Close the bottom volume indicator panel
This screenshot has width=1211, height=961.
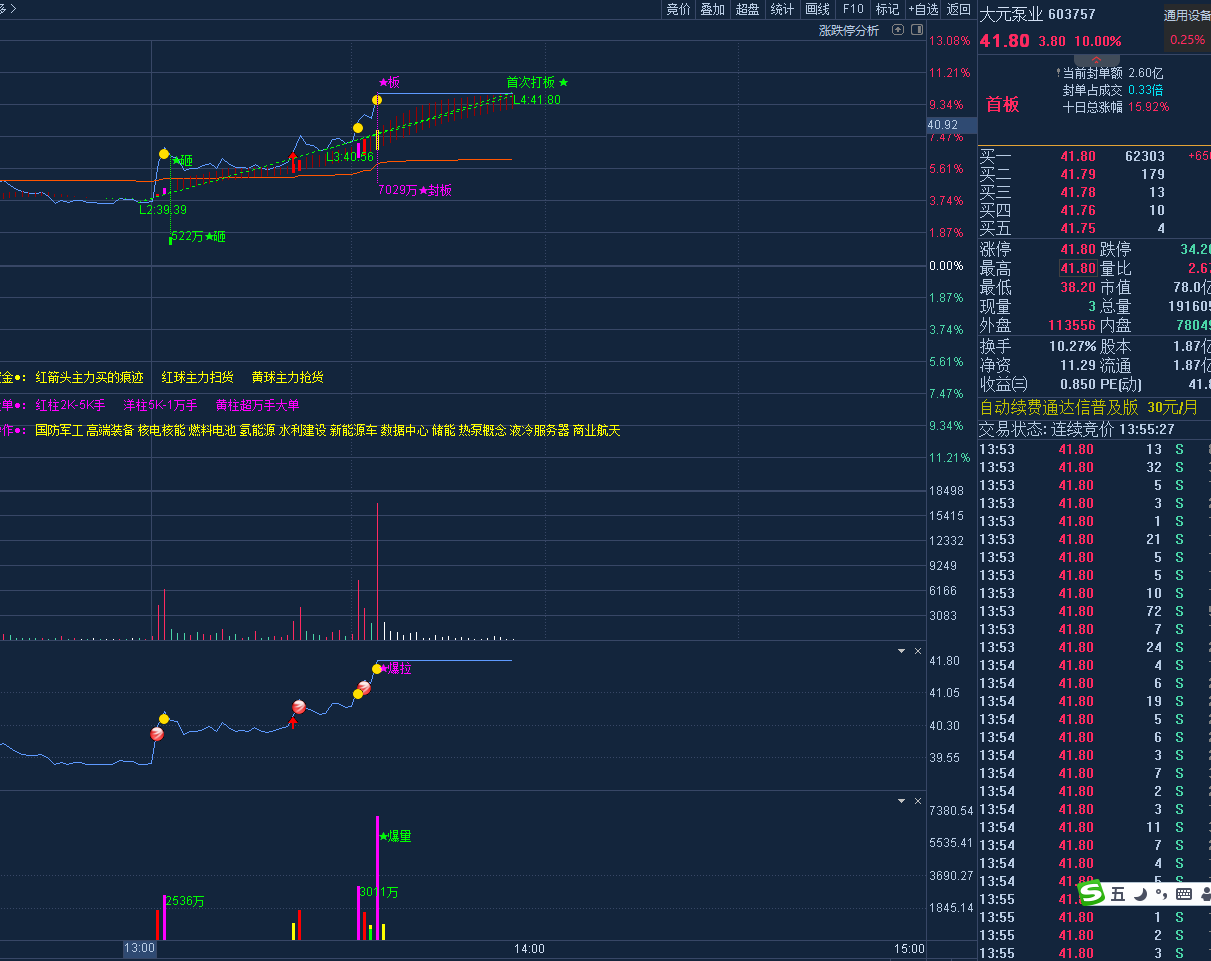click(917, 801)
